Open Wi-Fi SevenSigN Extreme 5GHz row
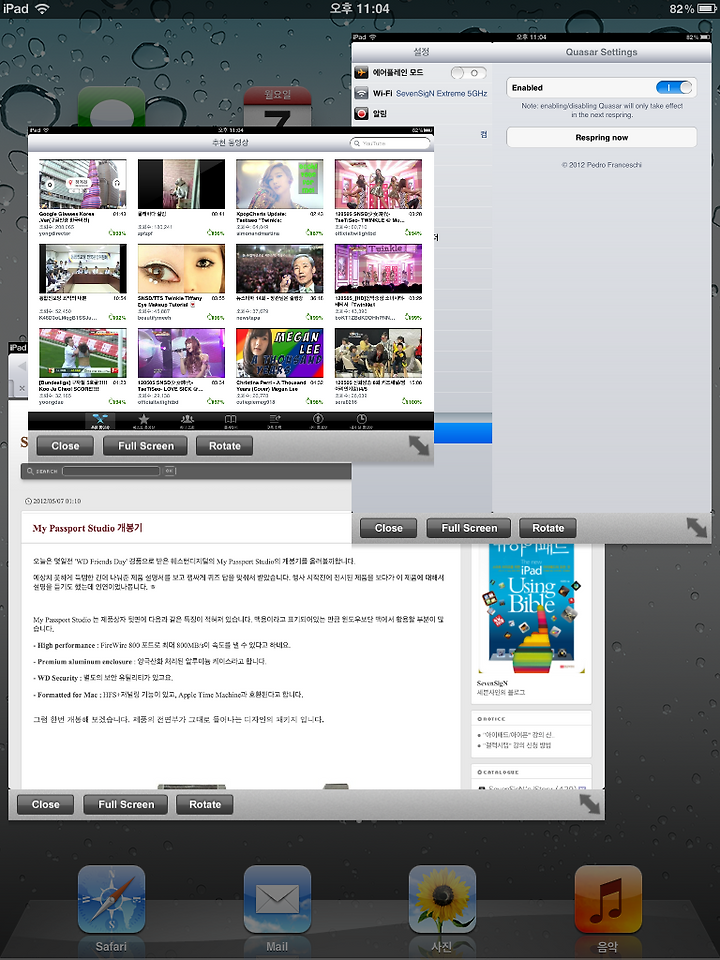Screen dimensions: 720x960 (x=422, y=93)
